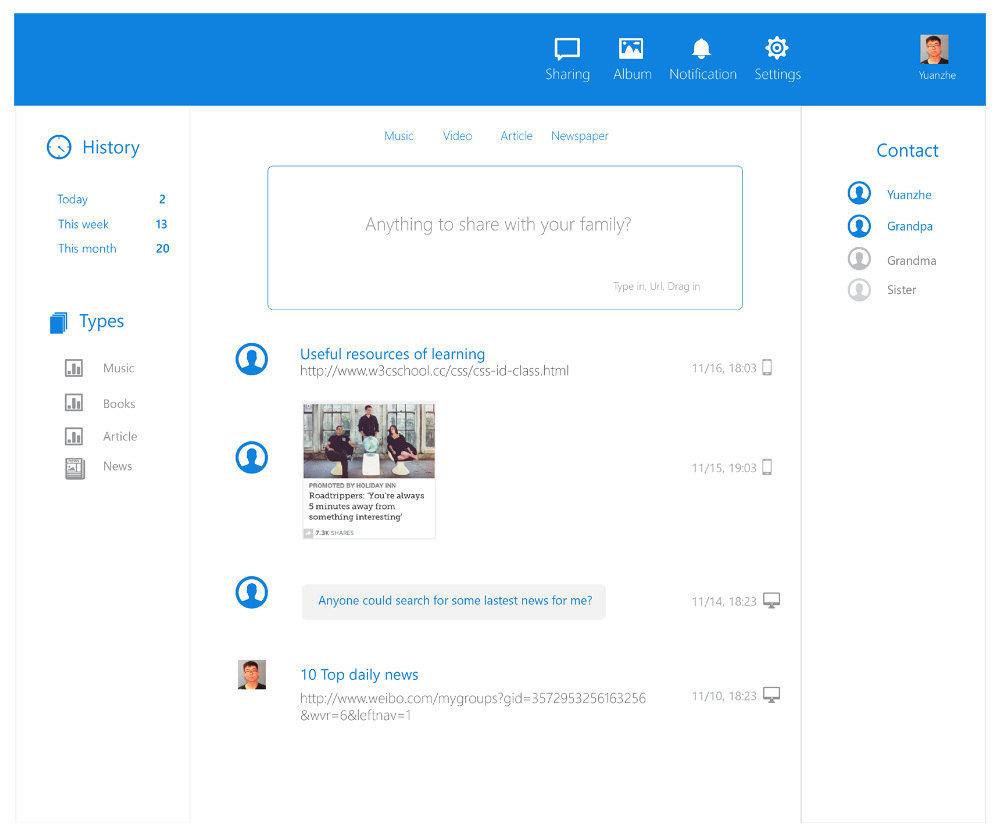Click the Notification bell icon
Viewport: 1000px width, 836px height.
click(x=702, y=48)
